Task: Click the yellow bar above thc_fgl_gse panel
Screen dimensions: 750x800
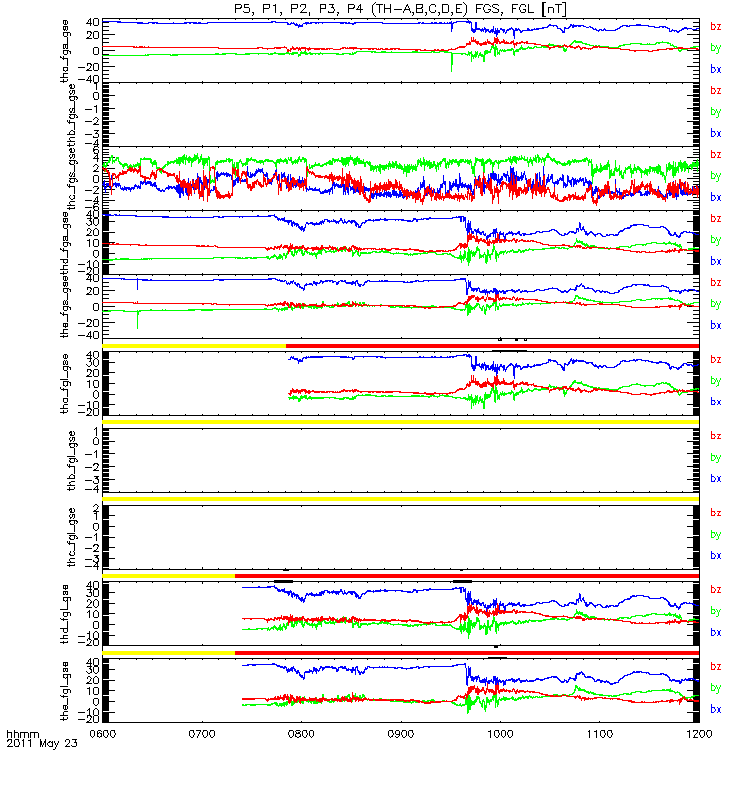Action: click(x=401, y=499)
